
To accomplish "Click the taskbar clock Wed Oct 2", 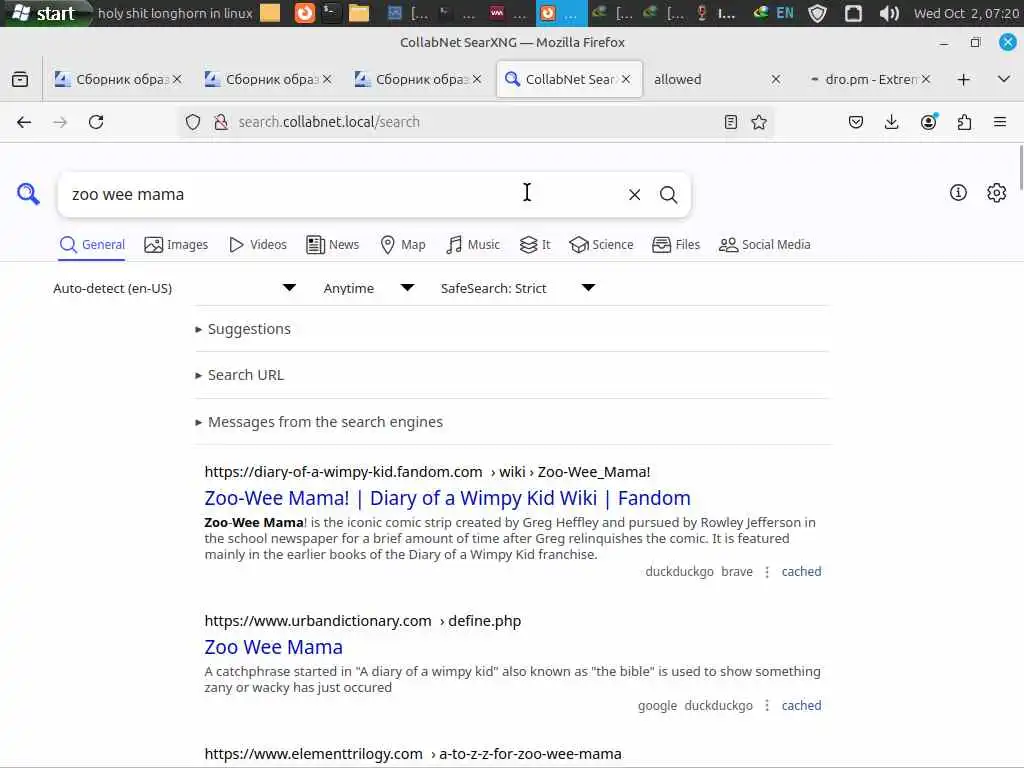I will click(x=967, y=13).
